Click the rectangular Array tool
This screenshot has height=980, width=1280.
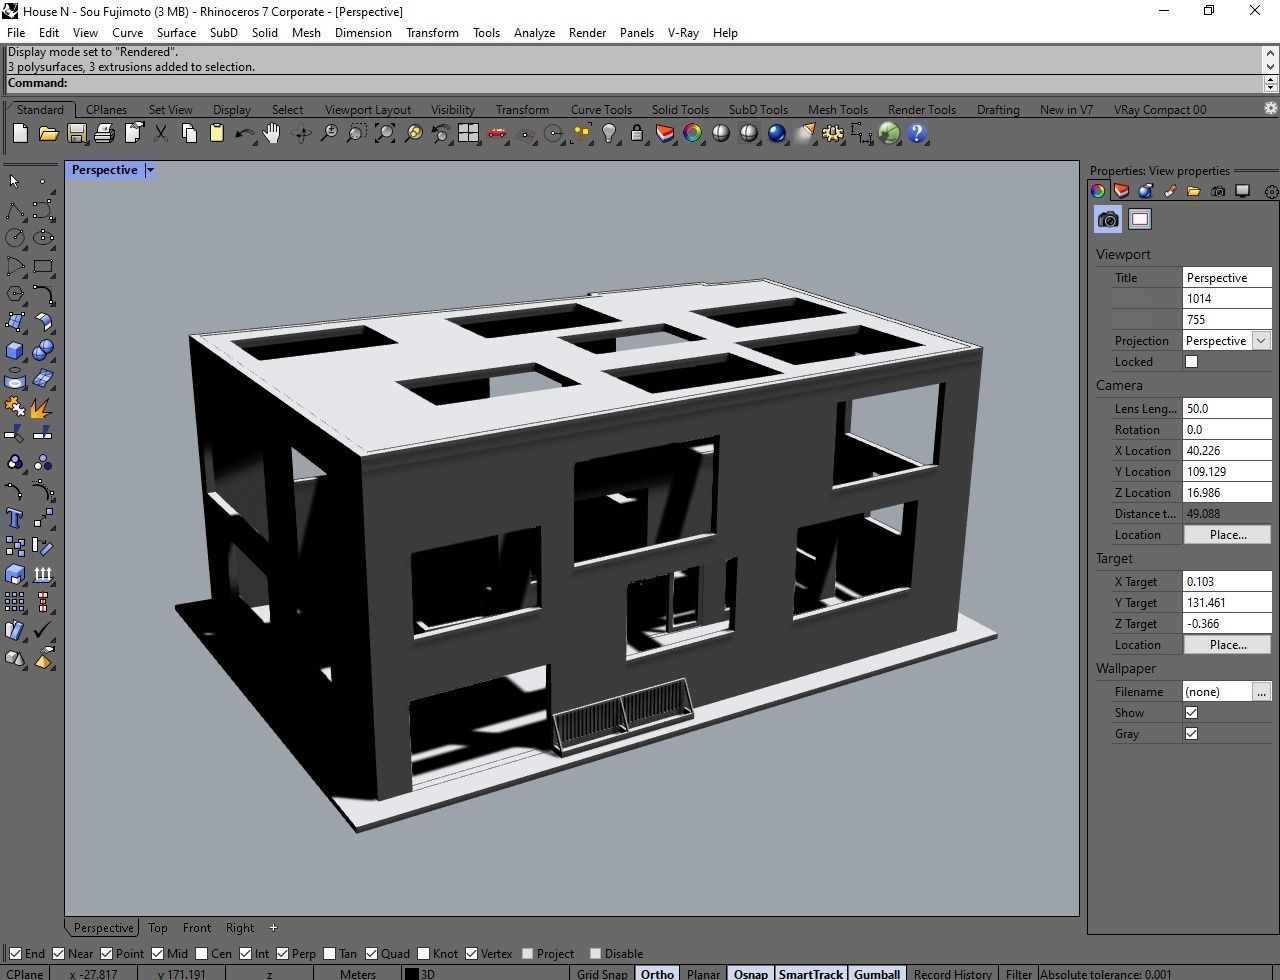click(15, 602)
